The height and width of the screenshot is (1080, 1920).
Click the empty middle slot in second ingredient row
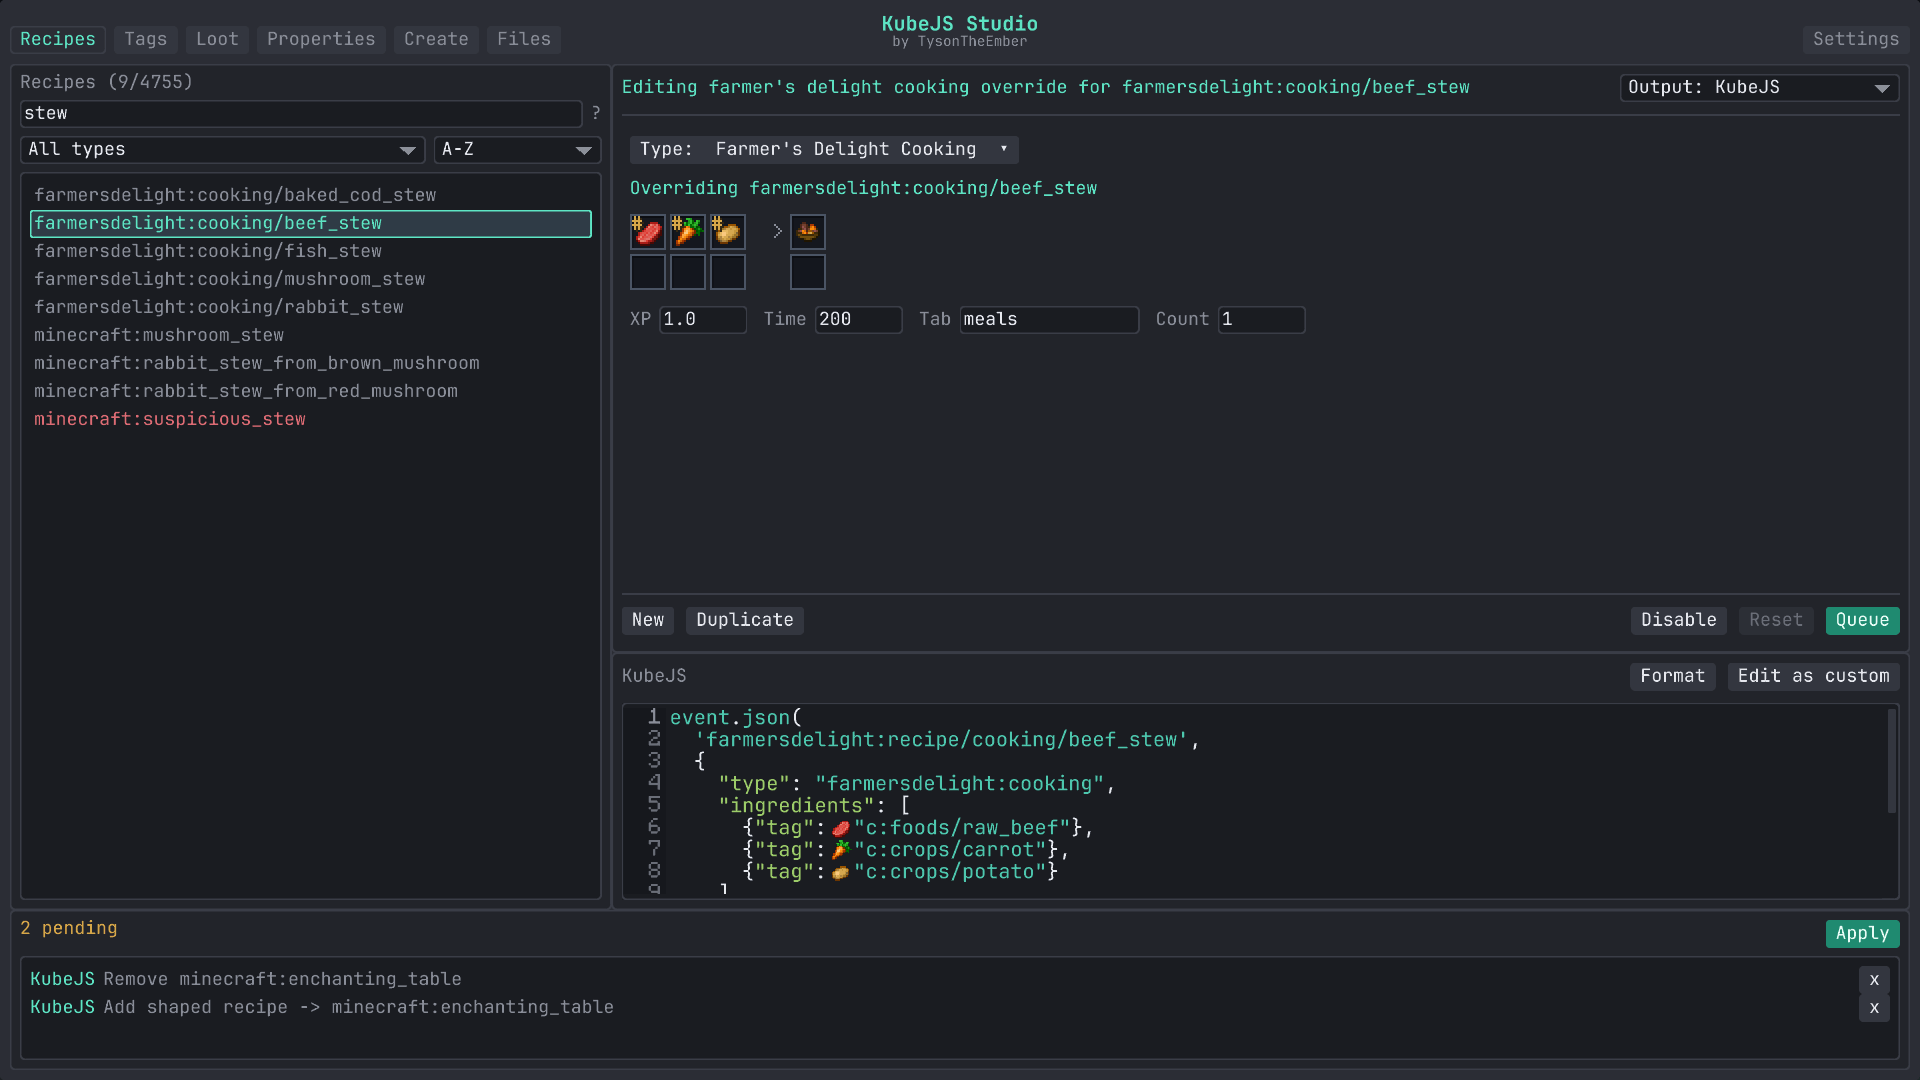coord(688,272)
